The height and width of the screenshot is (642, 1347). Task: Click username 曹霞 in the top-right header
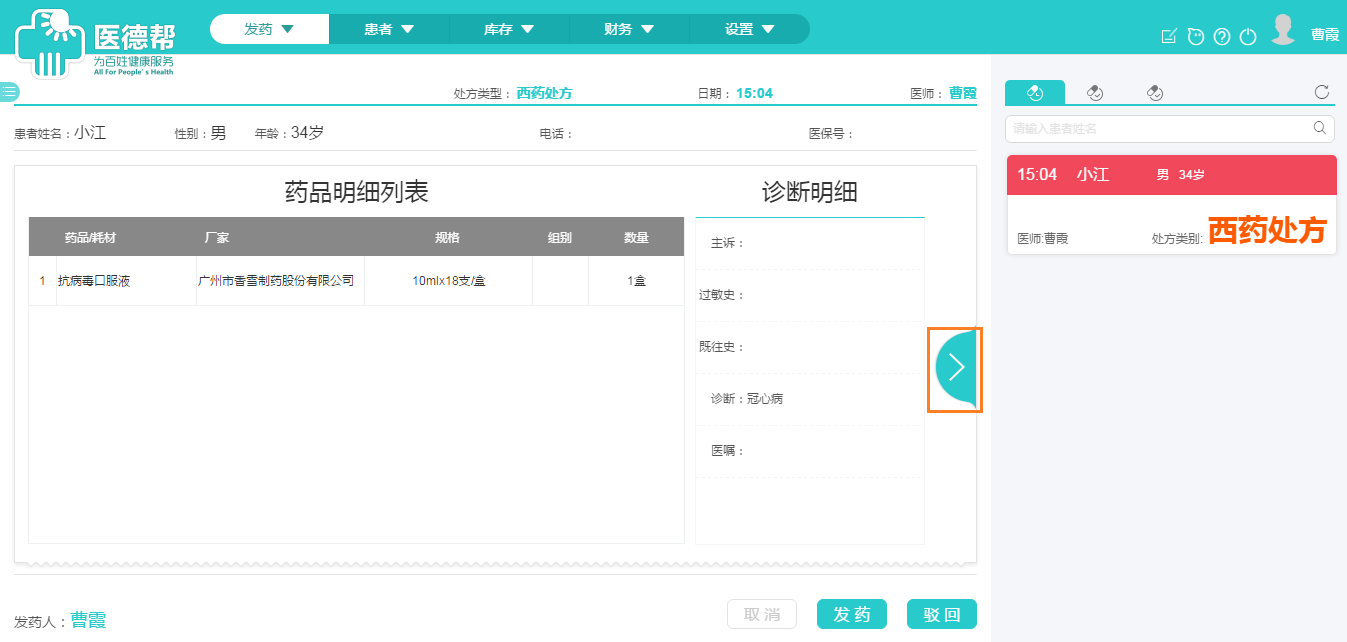pyautogui.click(x=1325, y=35)
